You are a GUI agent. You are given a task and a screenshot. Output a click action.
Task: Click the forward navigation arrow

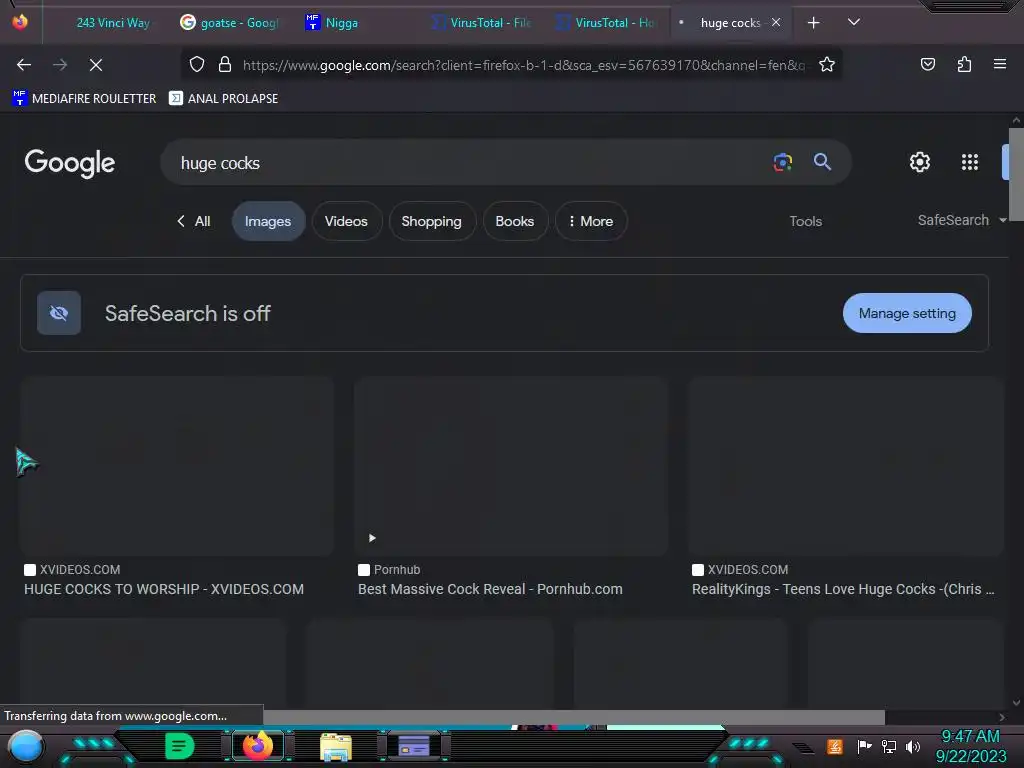pyautogui.click(x=60, y=65)
